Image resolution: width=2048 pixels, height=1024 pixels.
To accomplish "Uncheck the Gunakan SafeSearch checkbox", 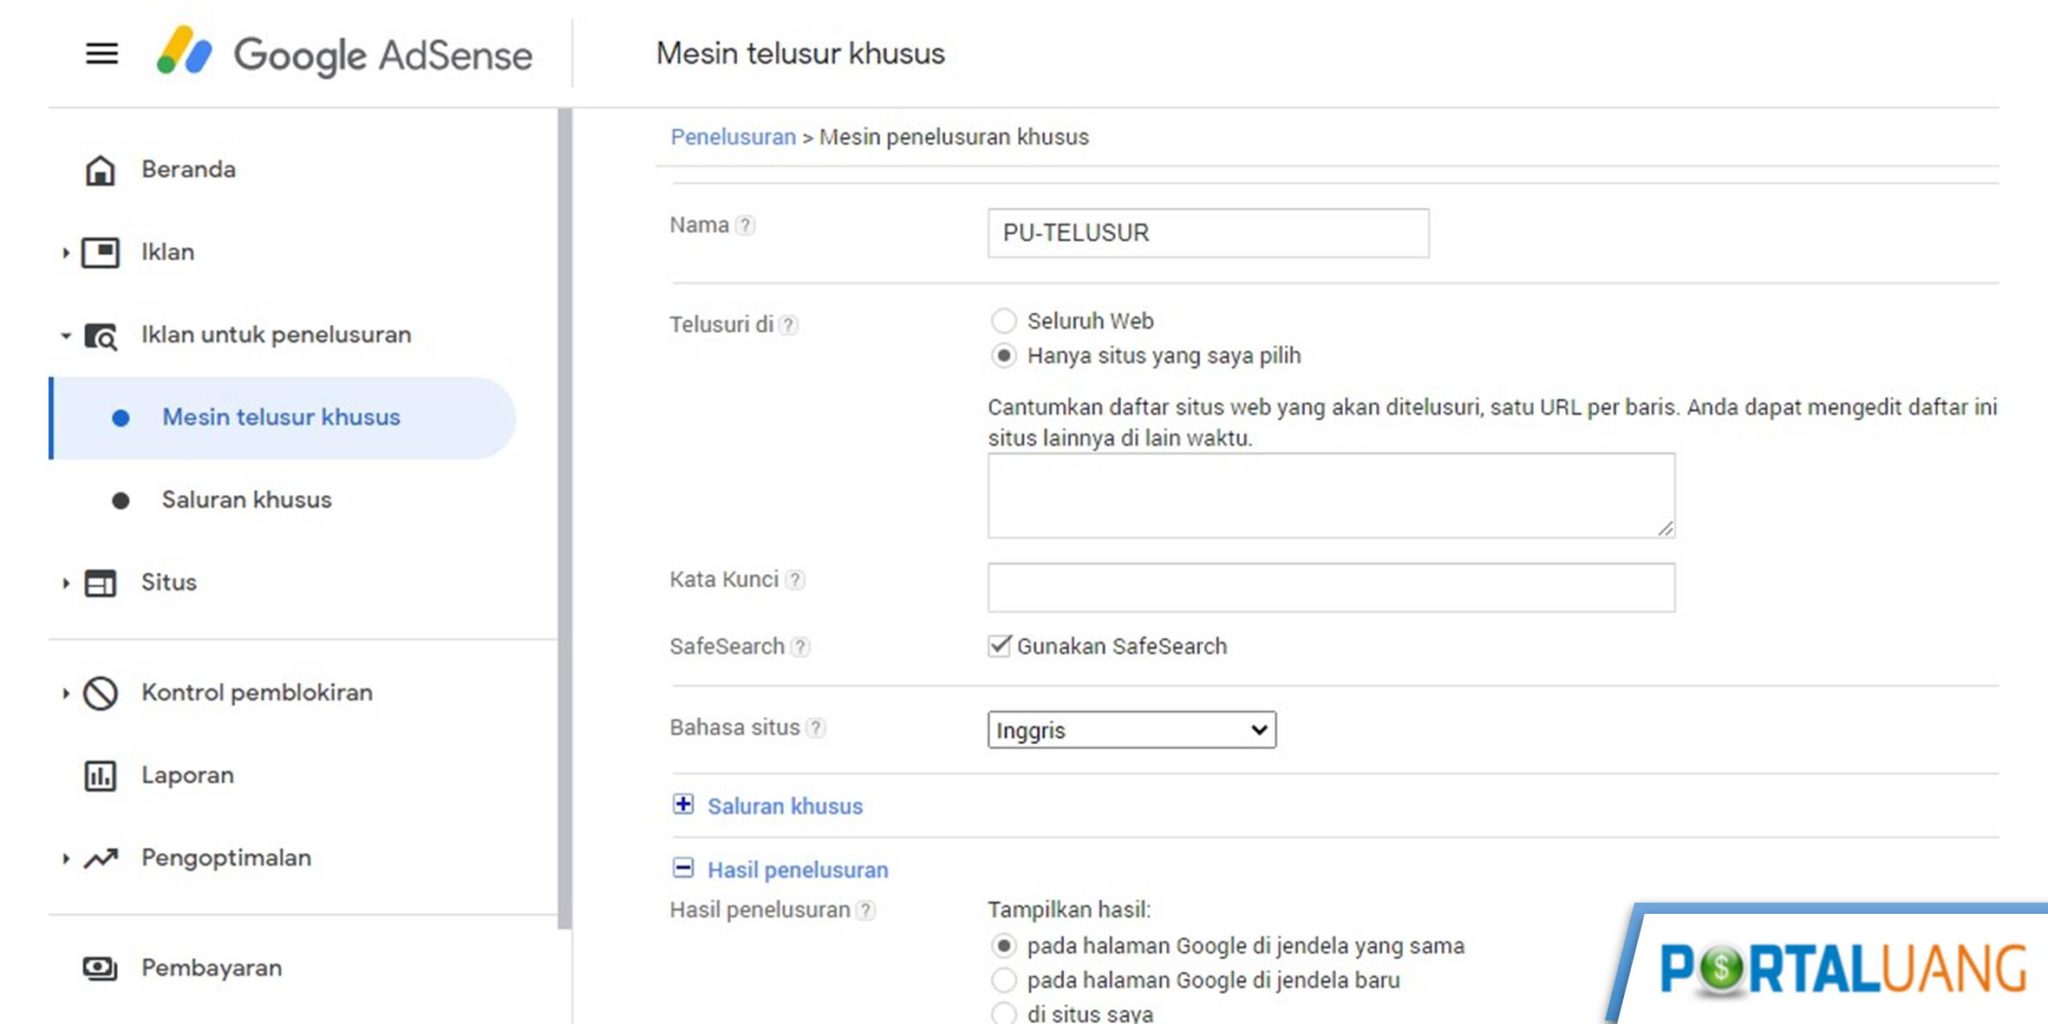I will point(999,646).
